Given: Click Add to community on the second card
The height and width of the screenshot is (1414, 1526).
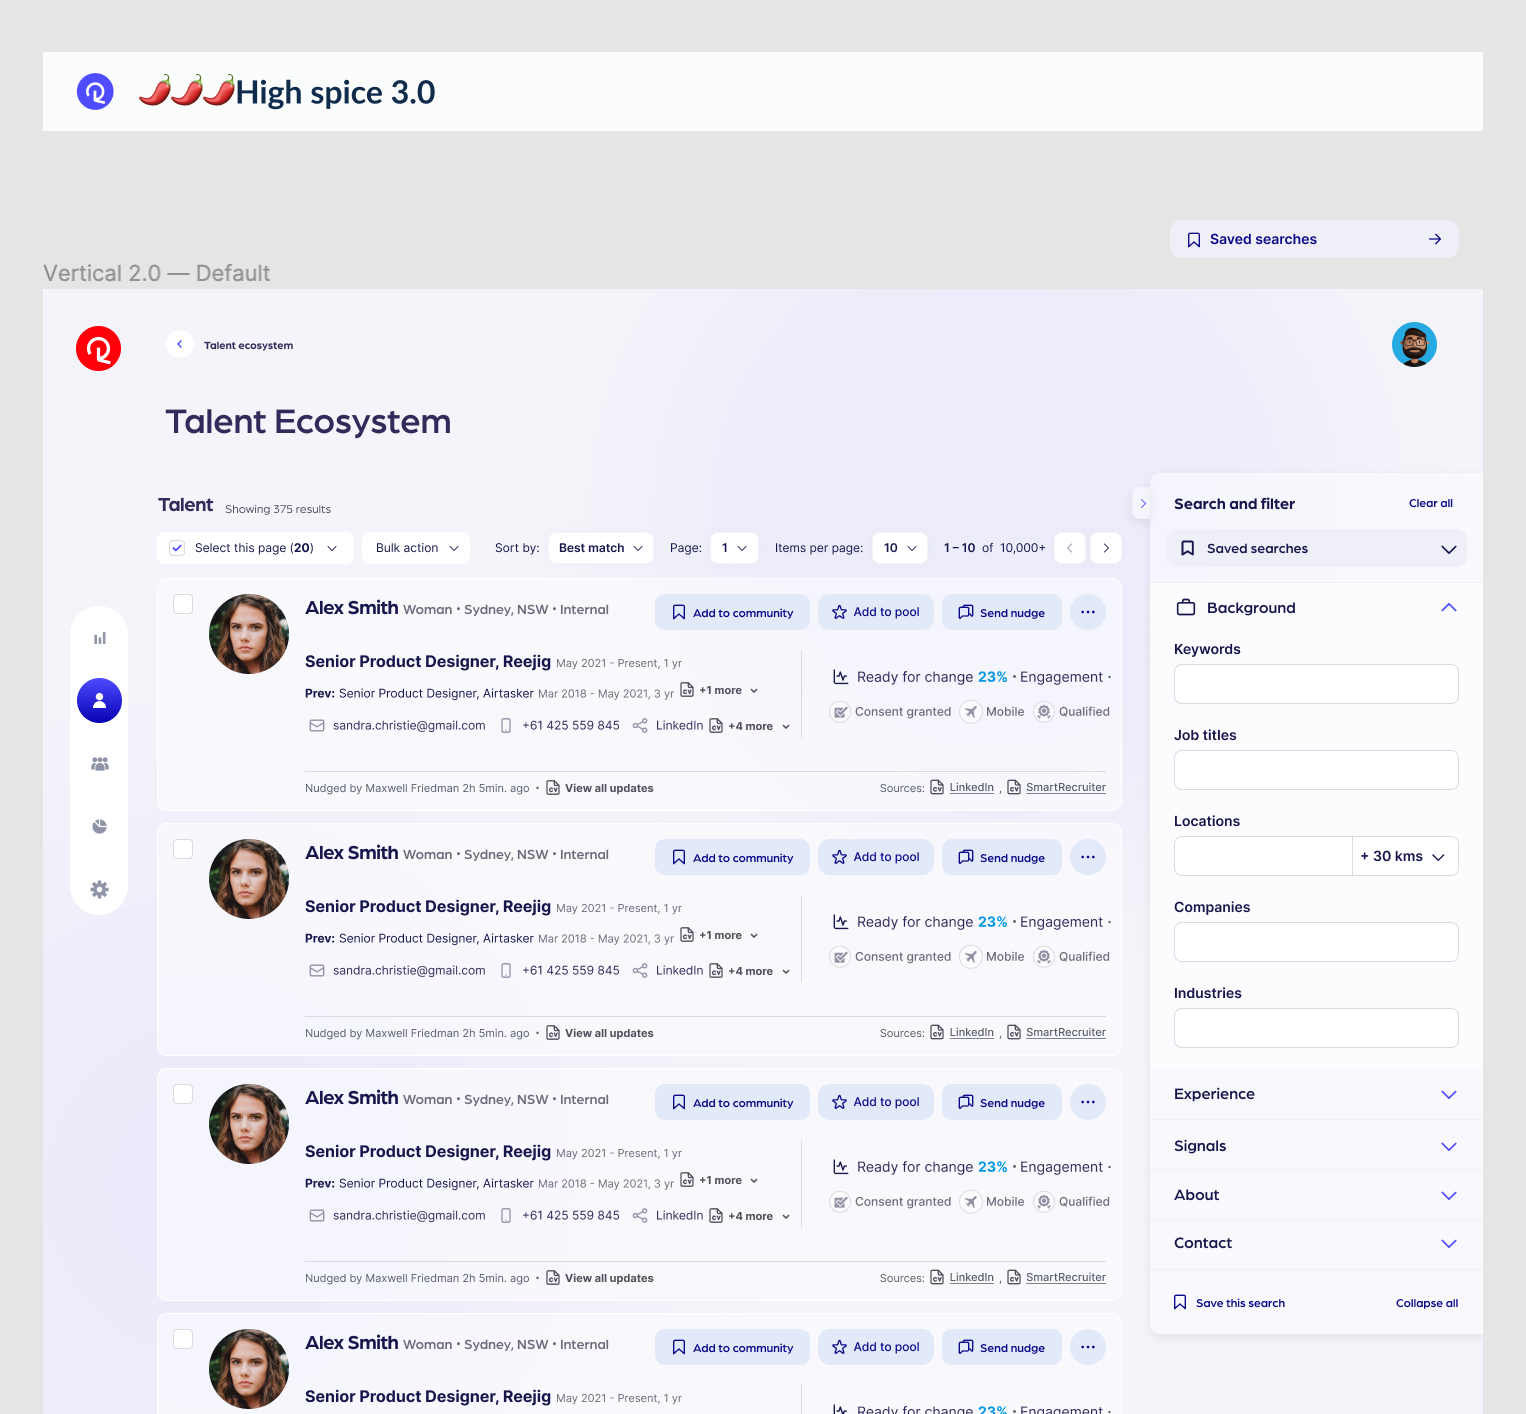Looking at the screenshot, I should pos(732,857).
